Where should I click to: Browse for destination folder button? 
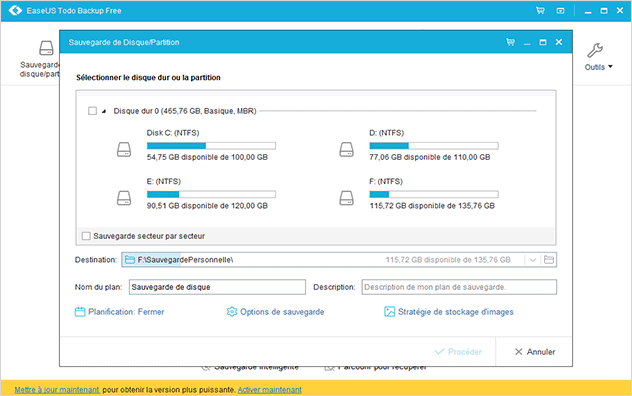pos(549,260)
